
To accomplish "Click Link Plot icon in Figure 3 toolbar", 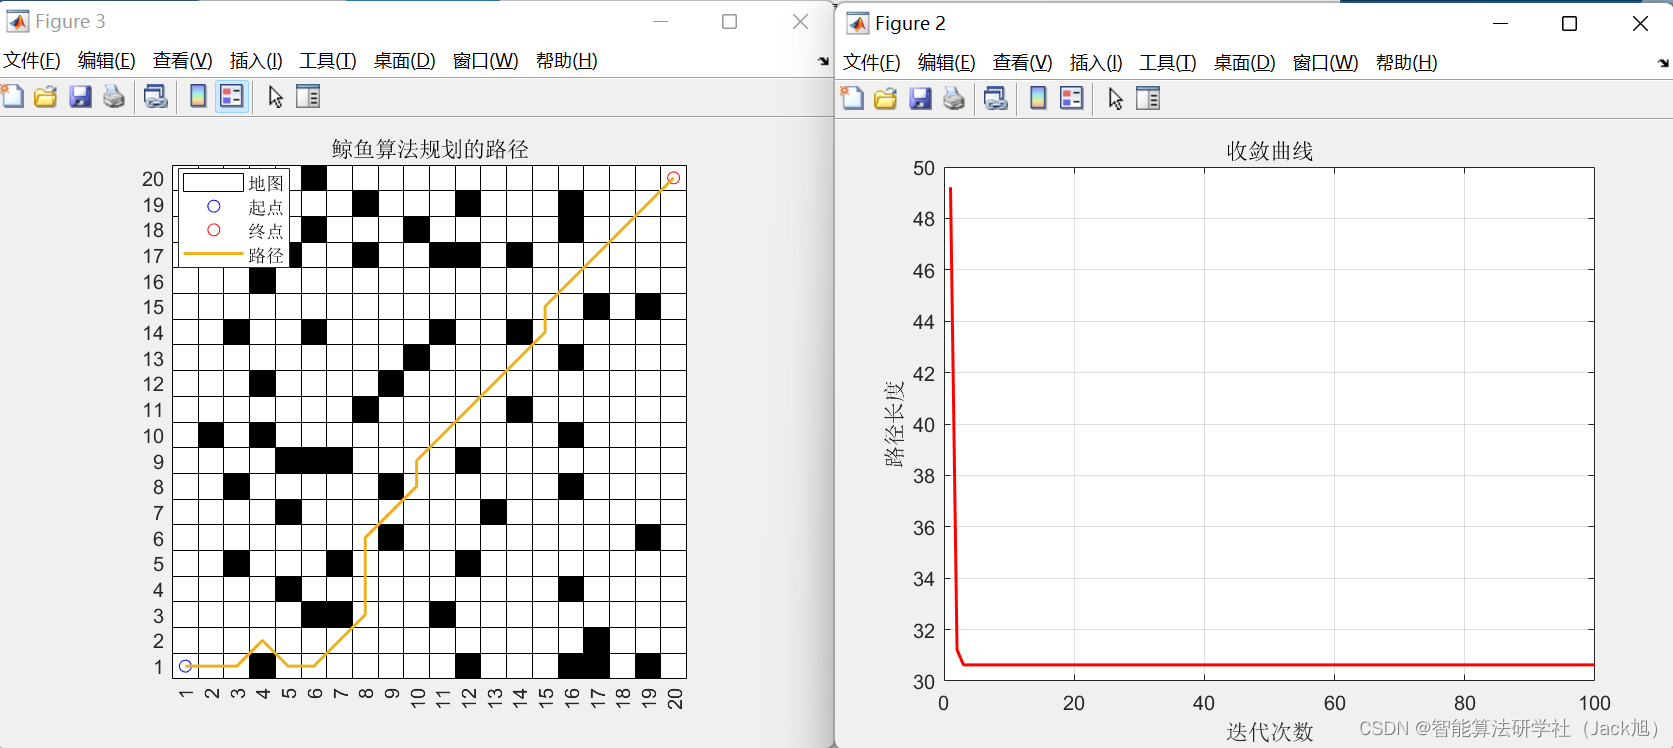I will click(156, 97).
